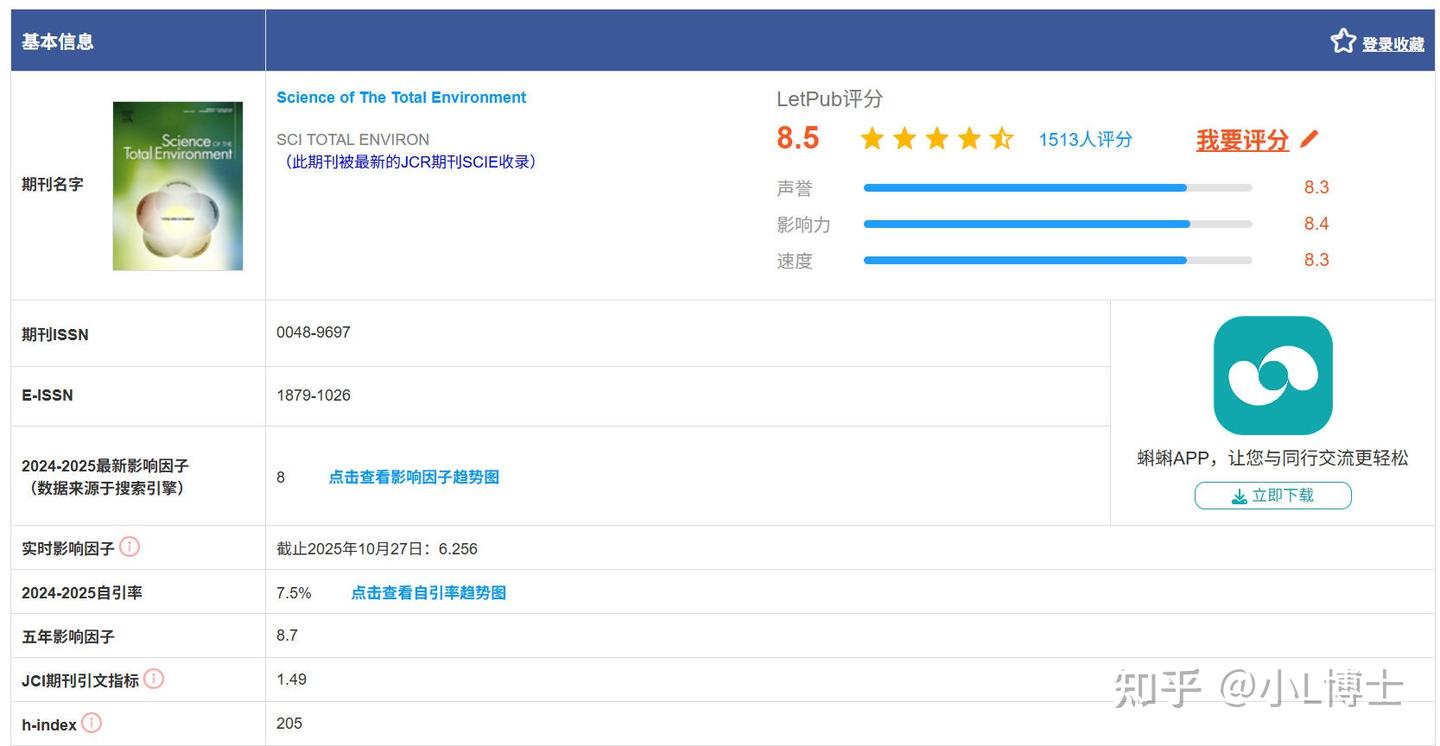Click the pencil icon next to 我要评分

point(1309,140)
